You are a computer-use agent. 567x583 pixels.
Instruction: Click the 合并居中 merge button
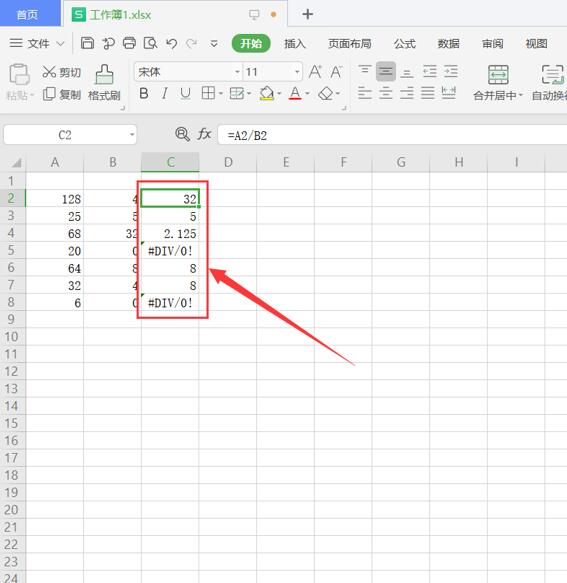click(x=498, y=83)
